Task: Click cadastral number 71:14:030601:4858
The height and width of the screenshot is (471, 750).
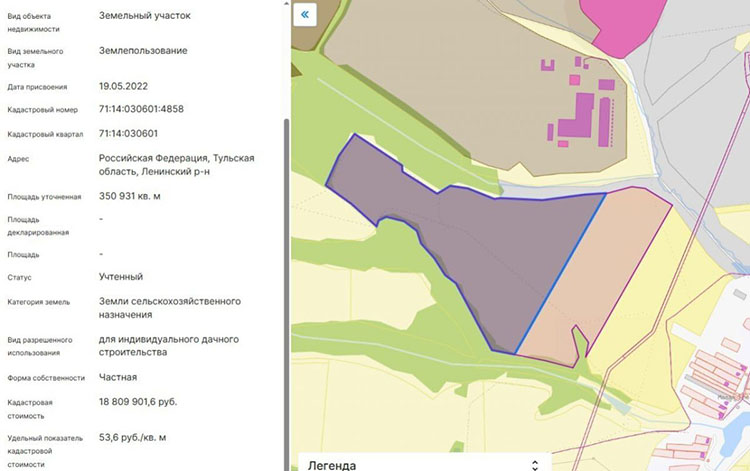Action: pyautogui.click(x=141, y=109)
